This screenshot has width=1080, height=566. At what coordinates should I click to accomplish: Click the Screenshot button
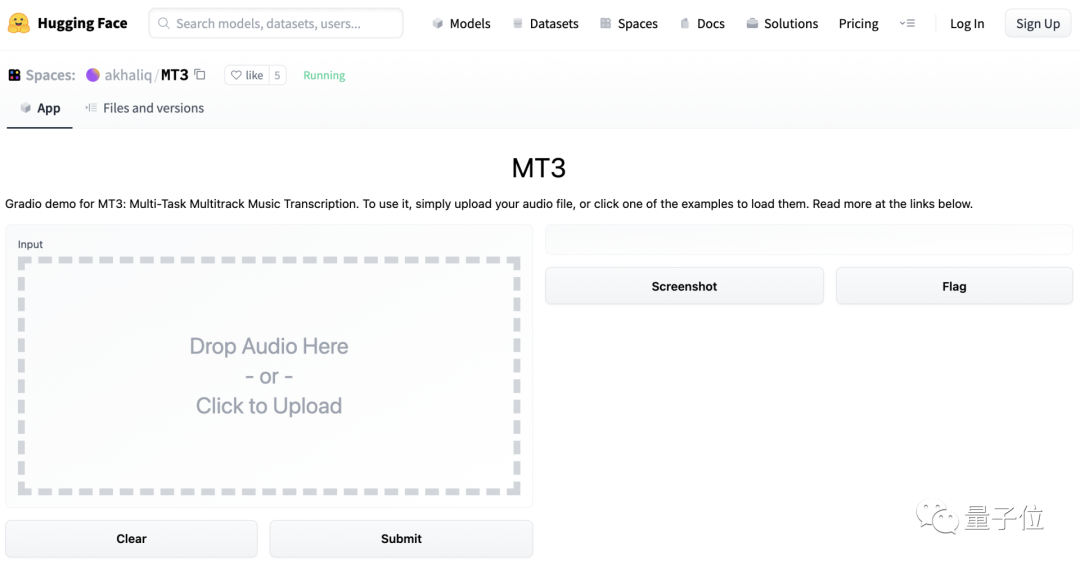[684, 286]
